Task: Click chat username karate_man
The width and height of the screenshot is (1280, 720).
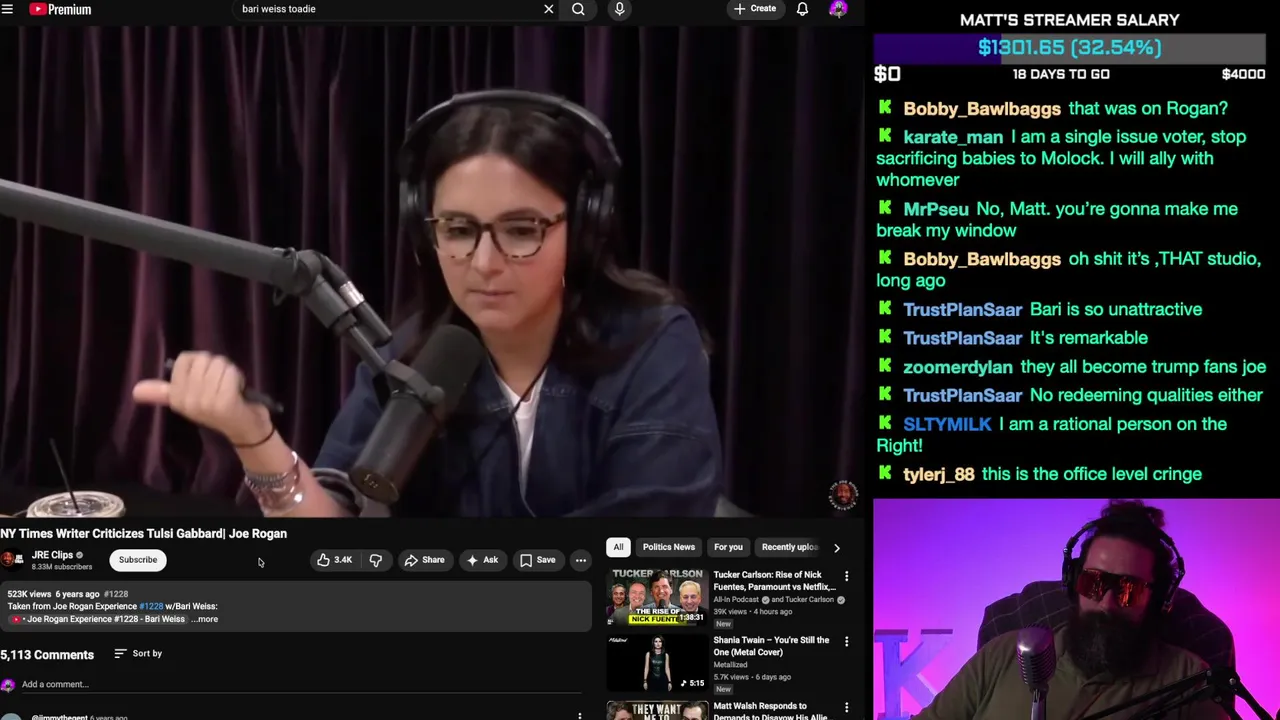Action: (953, 137)
